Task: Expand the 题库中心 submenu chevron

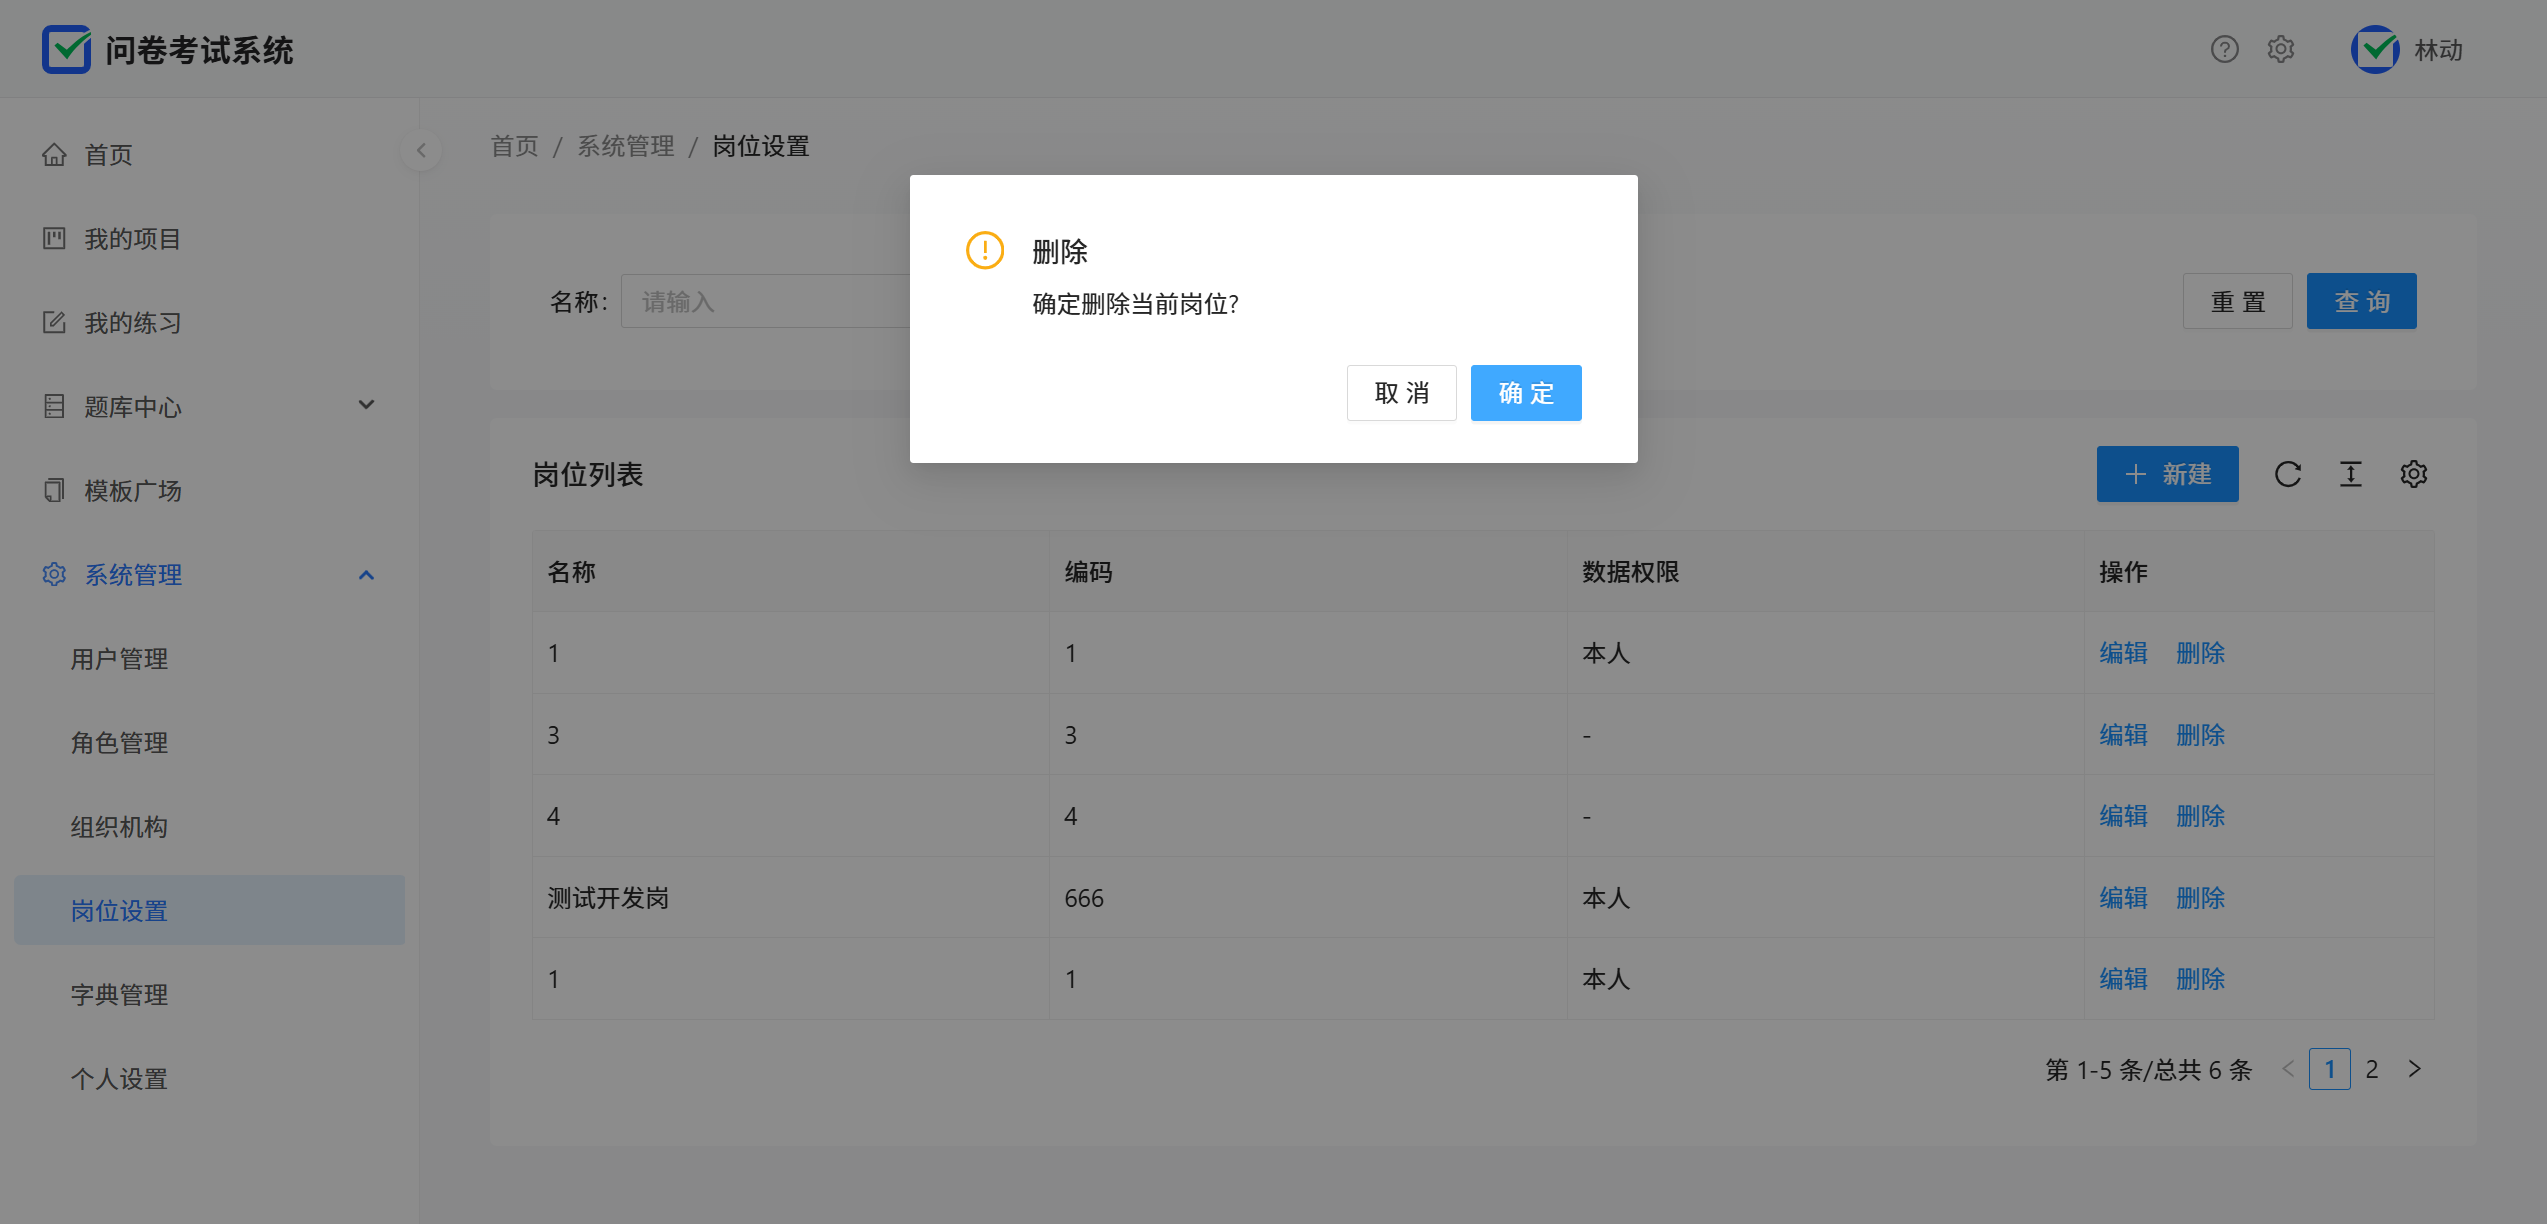Action: point(366,405)
